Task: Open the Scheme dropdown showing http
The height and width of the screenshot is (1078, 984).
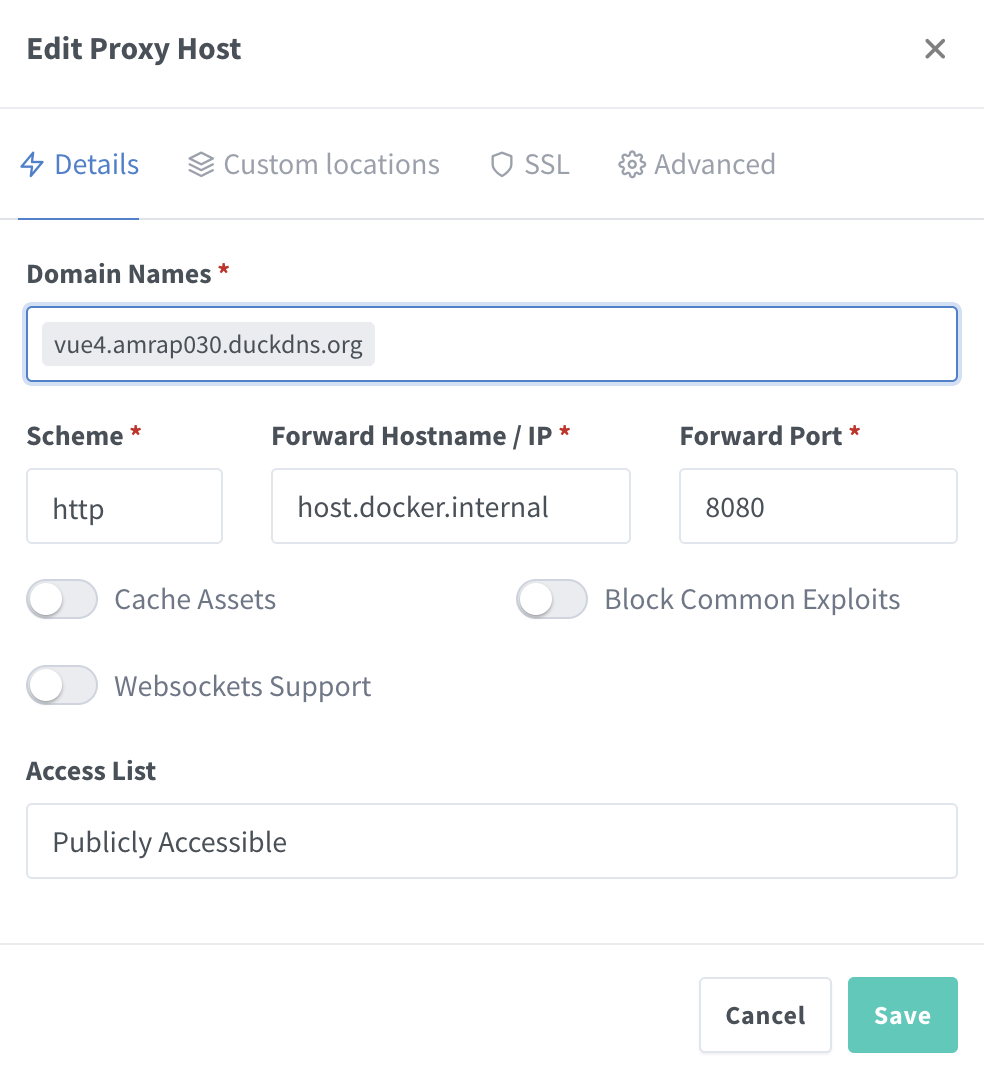Action: (124, 507)
